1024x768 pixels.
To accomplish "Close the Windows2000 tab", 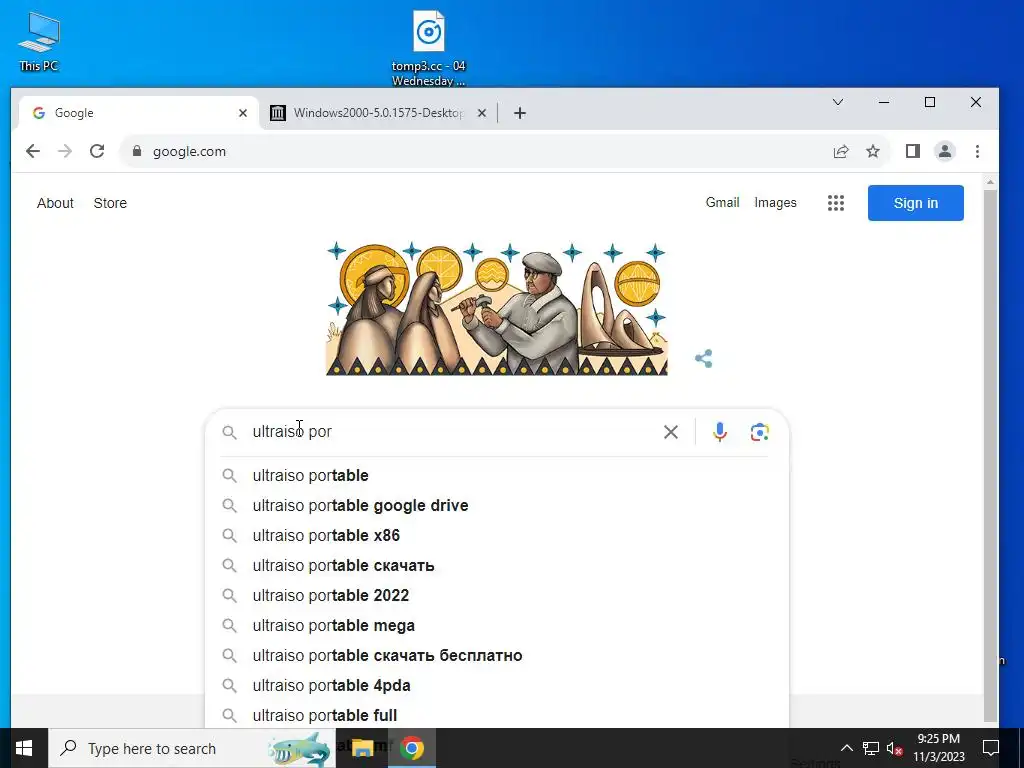I will click(481, 113).
